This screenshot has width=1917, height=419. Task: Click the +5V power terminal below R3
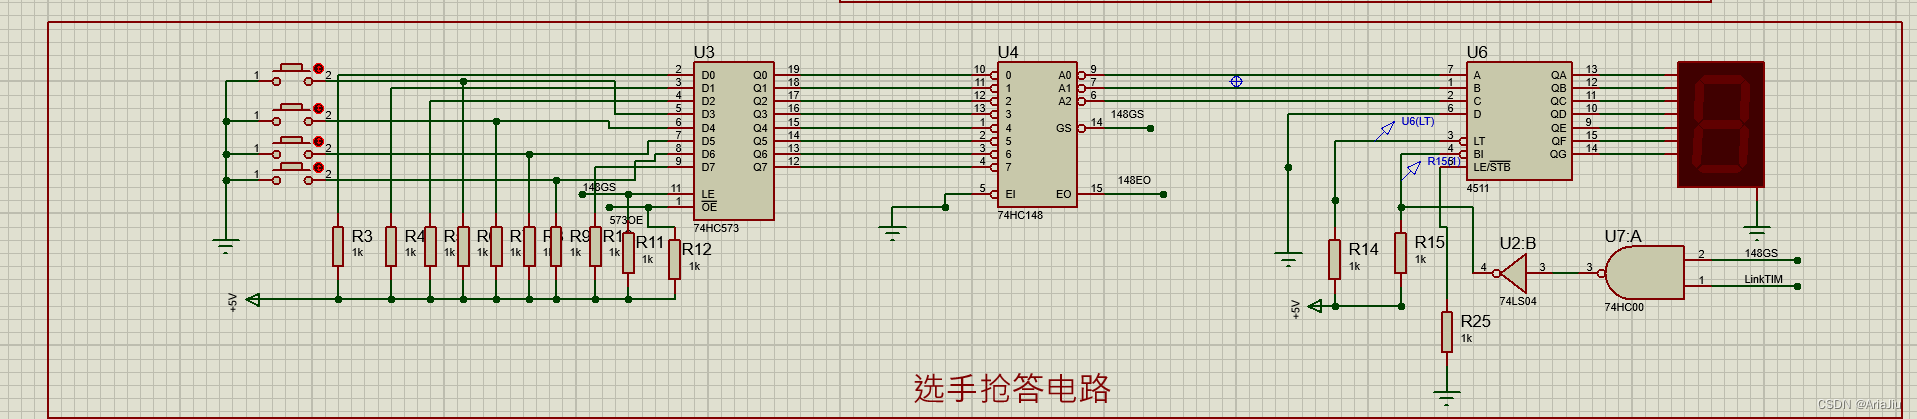(x=253, y=299)
